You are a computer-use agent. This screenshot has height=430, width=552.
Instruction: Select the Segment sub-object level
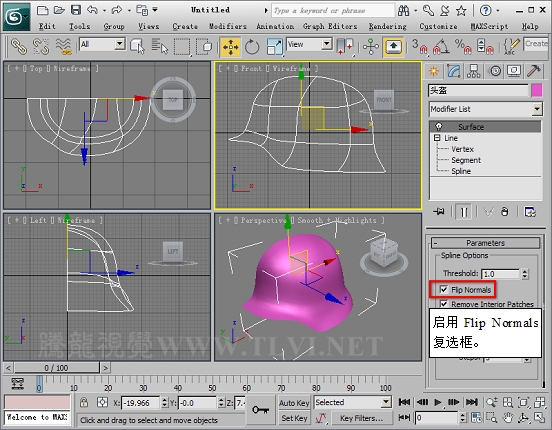[466, 160]
